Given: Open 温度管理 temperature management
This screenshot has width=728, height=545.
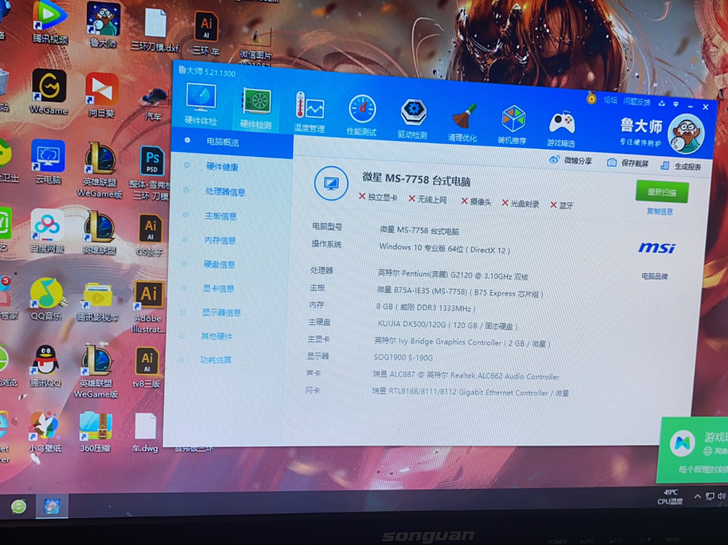Looking at the screenshot, I should click(310, 111).
